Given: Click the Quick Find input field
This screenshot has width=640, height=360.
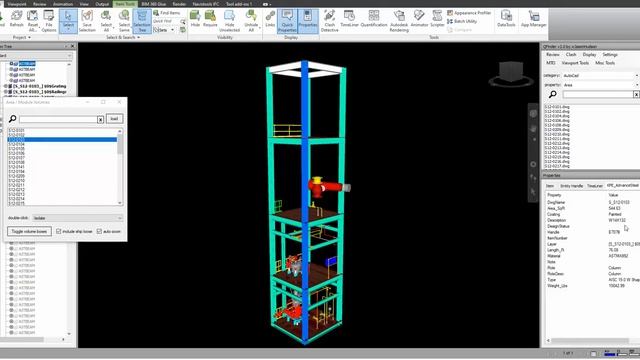Looking at the screenshot, I should tap(166, 21).
